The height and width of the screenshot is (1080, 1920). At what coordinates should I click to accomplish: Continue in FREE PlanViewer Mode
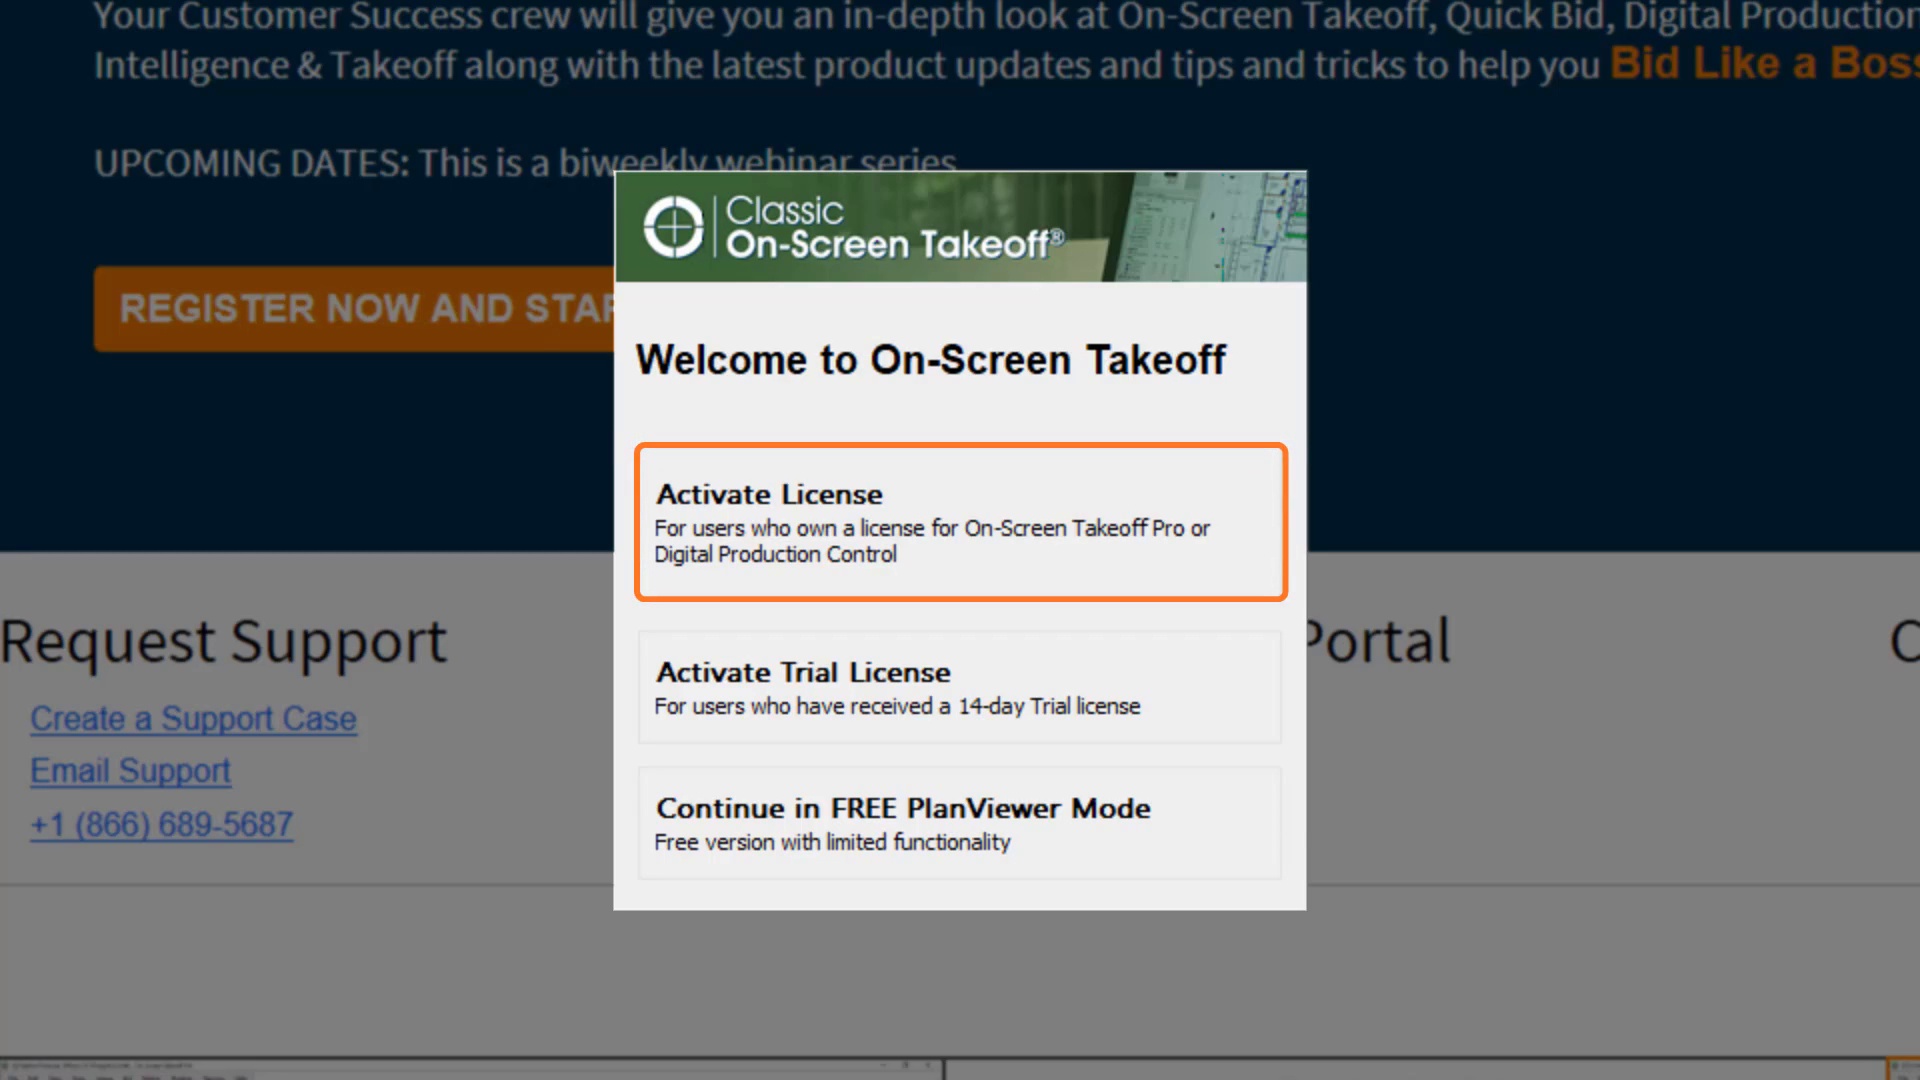tap(960, 823)
